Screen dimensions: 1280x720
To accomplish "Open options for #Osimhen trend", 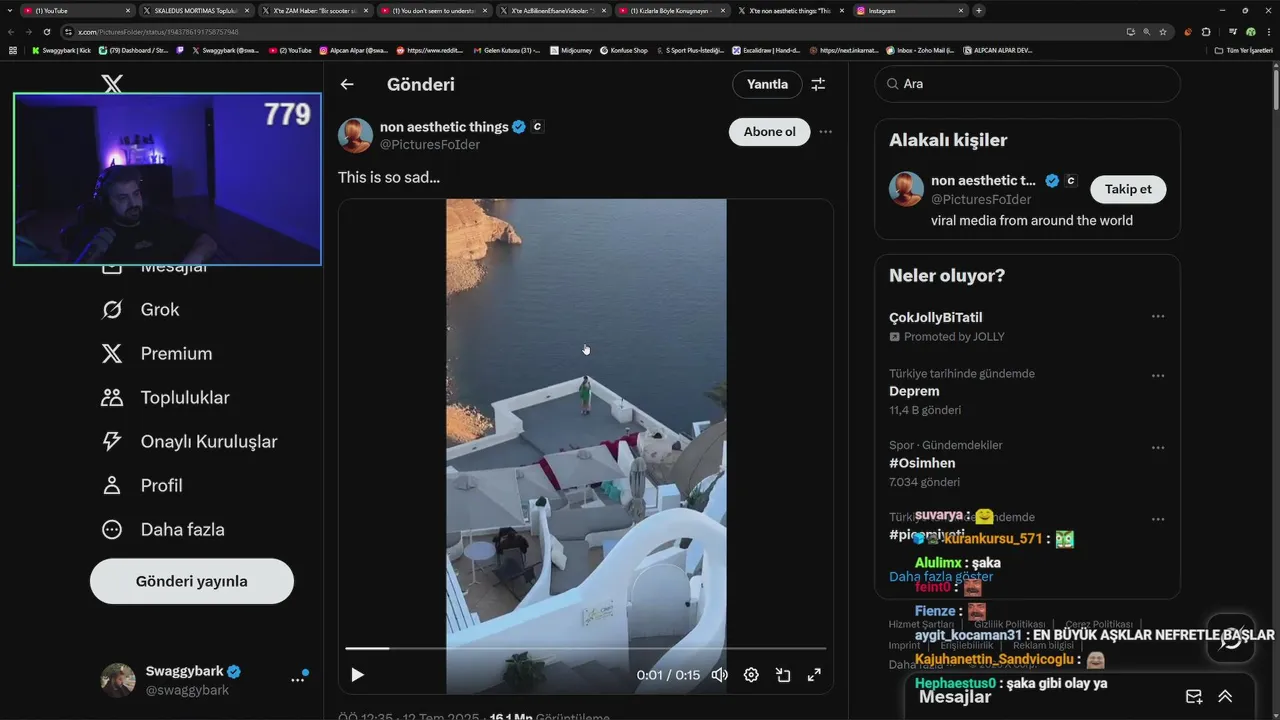I will tap(1158, 448).
